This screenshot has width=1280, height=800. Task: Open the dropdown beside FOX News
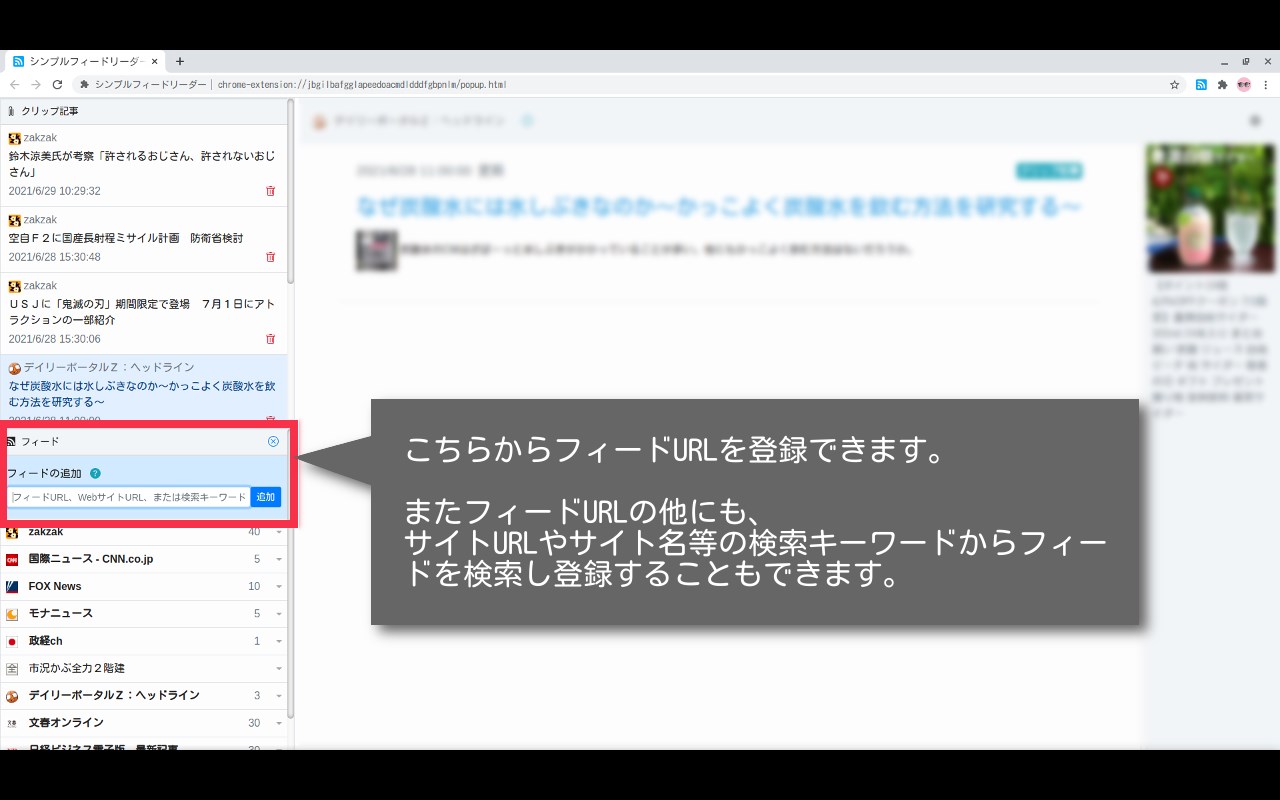[281, 586]
